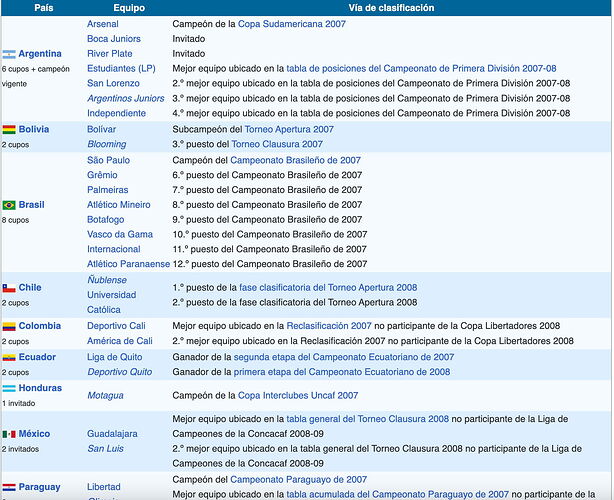614x500 pixels.
Task: Open the Colombia country link
Action: pos(40,326)
